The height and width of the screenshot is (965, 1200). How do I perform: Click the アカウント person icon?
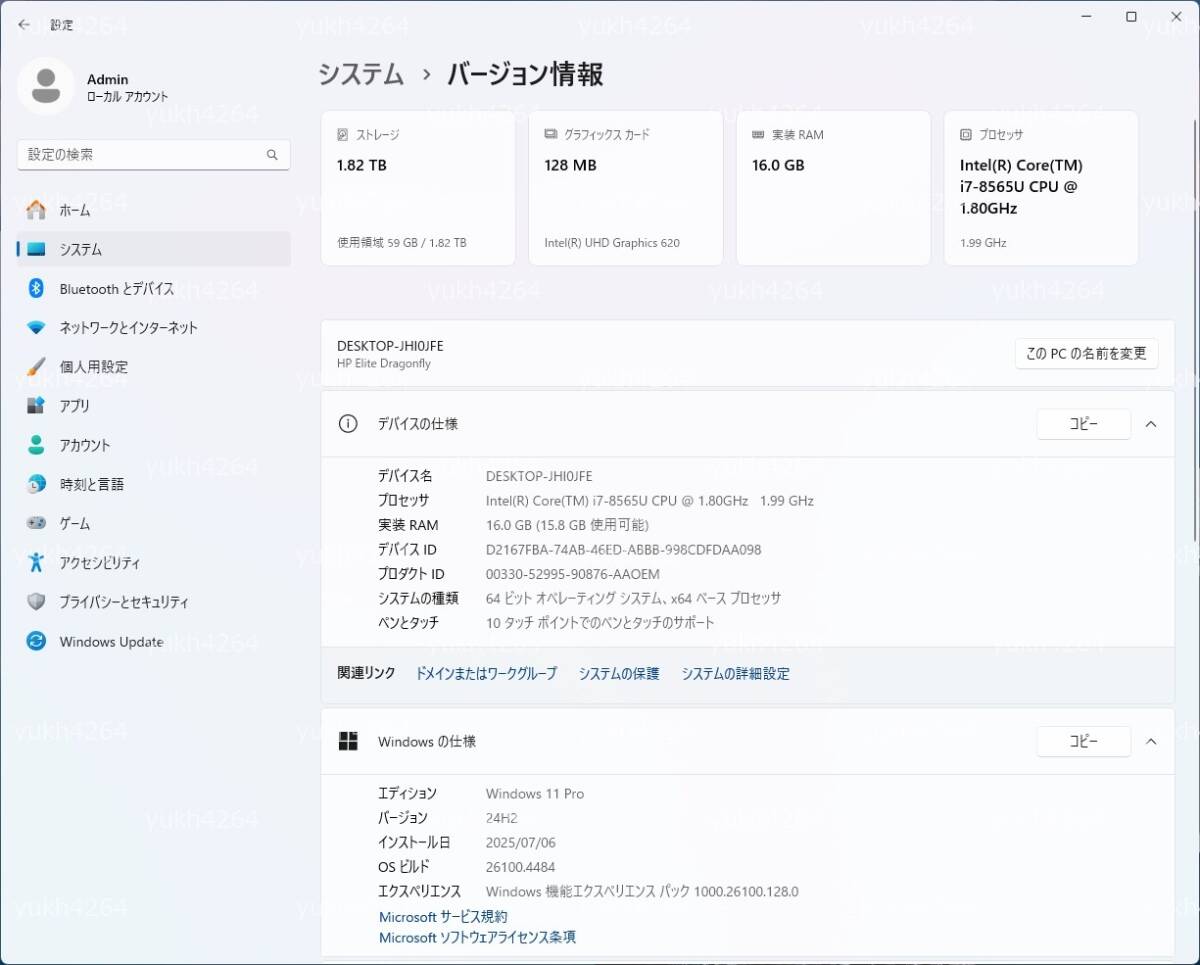tap(36, 445)
